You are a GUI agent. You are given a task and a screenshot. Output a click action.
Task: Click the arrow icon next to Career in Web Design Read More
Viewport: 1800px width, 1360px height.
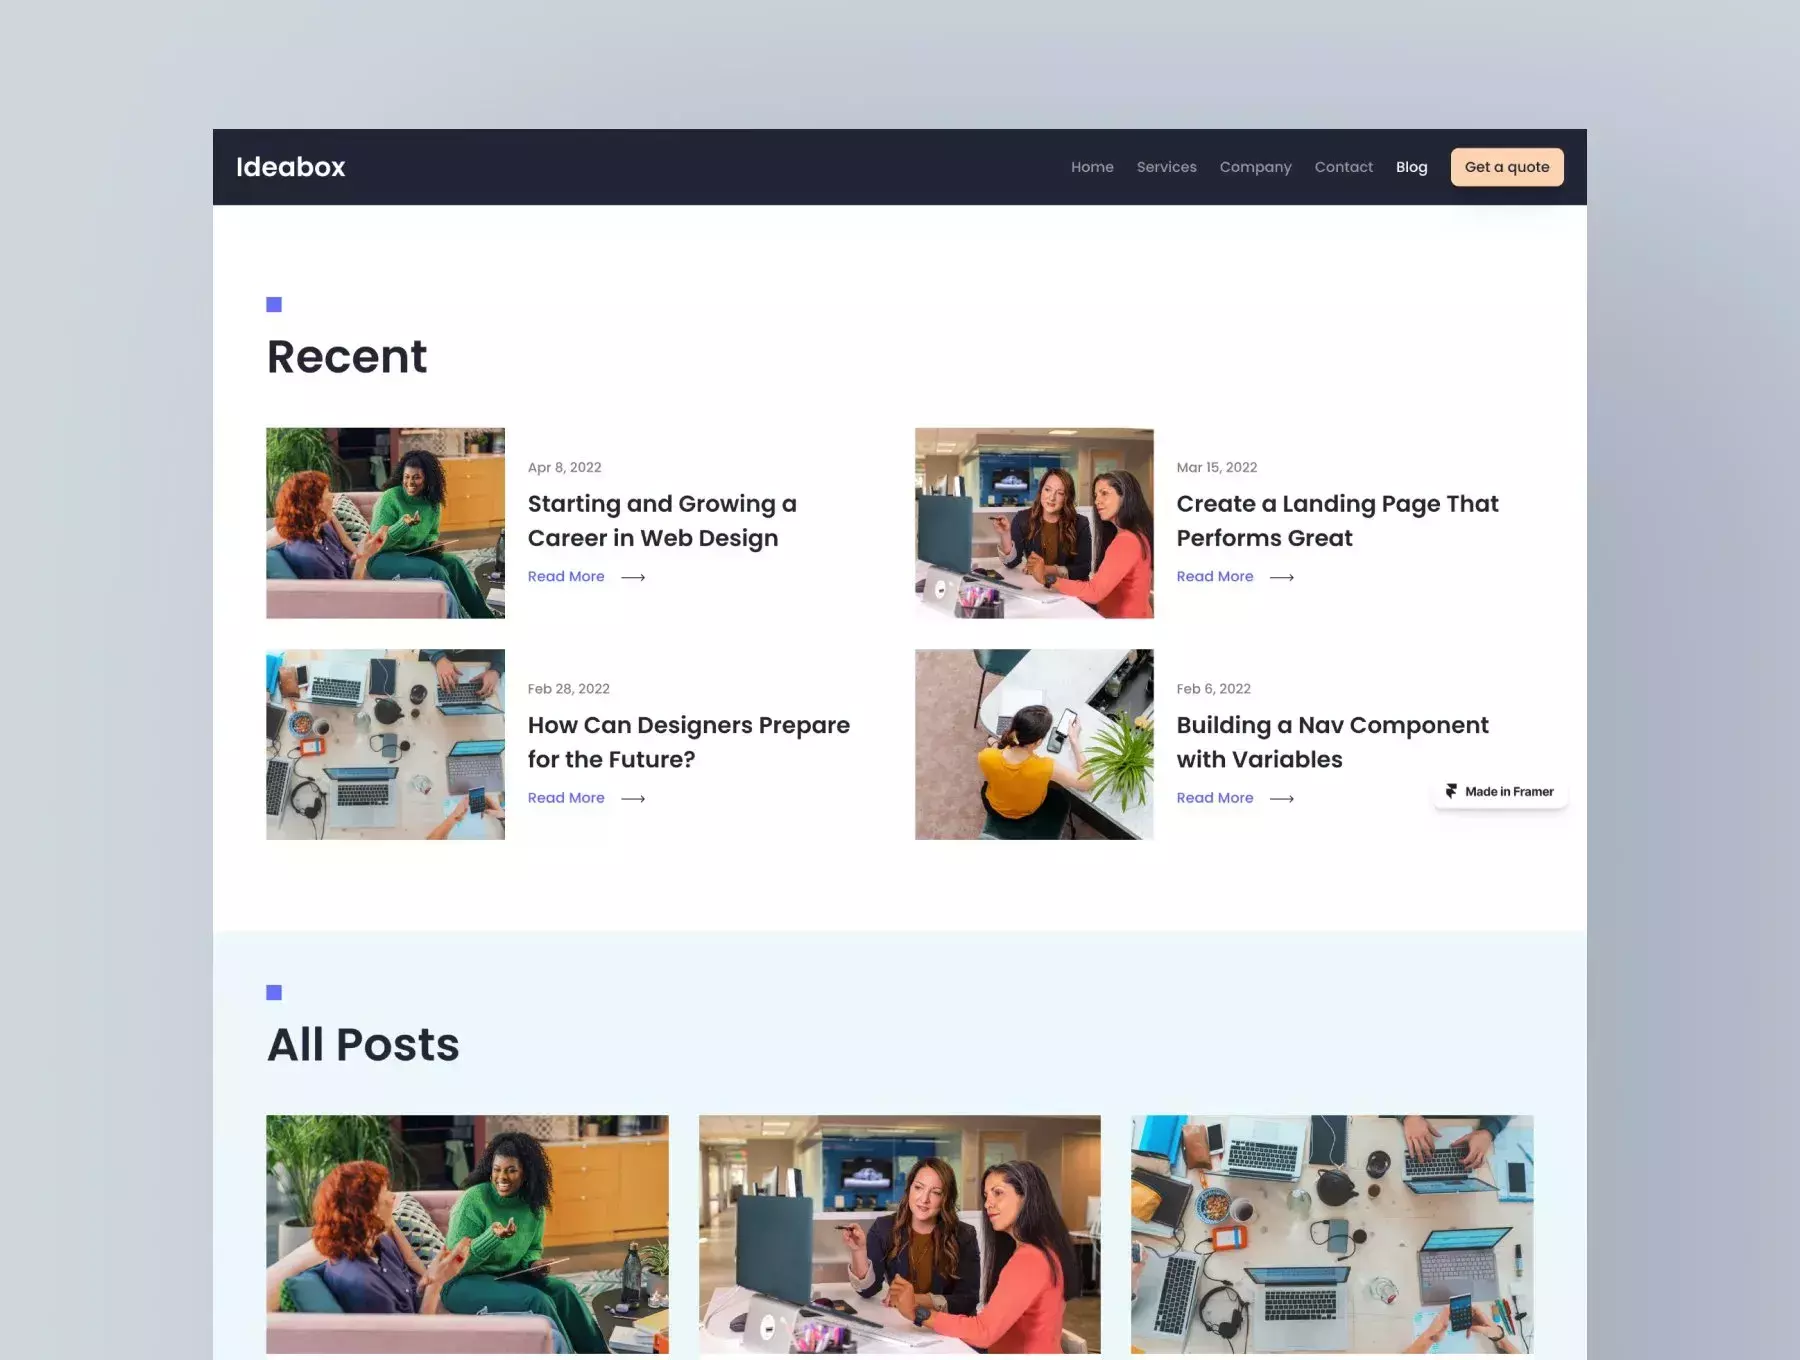(633, 578)
